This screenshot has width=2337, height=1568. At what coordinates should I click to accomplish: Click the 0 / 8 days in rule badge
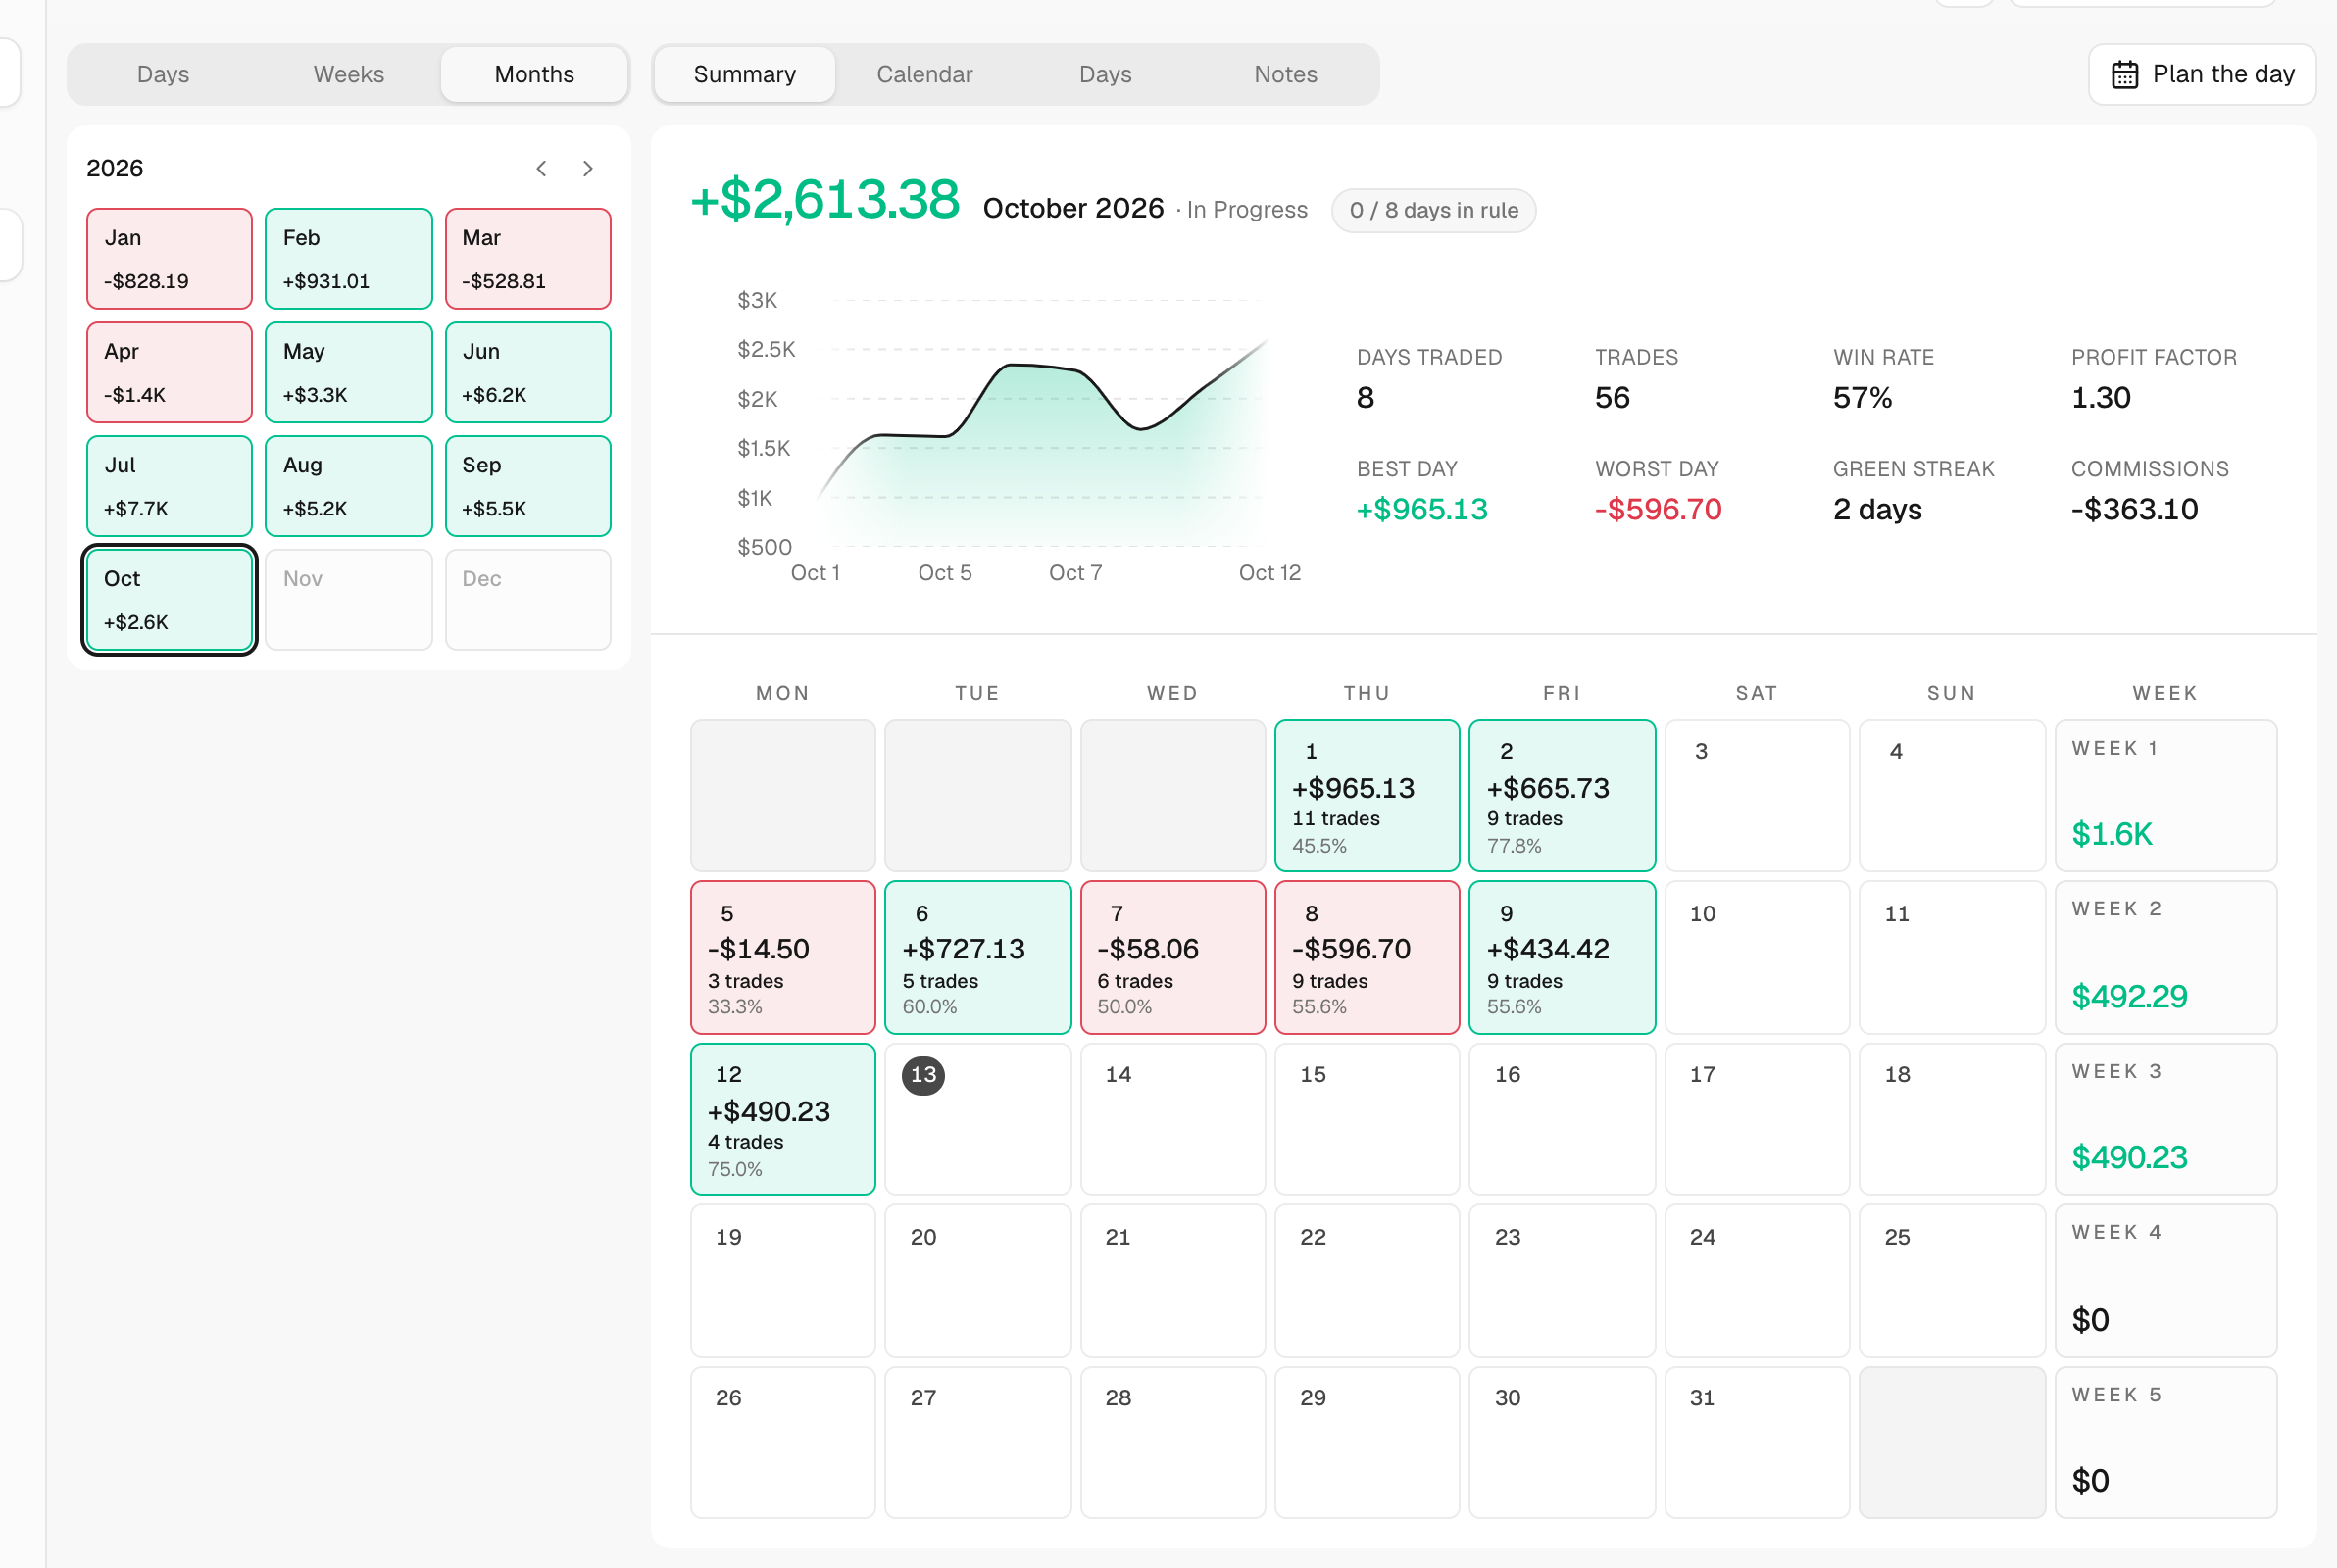(1433, 211)
